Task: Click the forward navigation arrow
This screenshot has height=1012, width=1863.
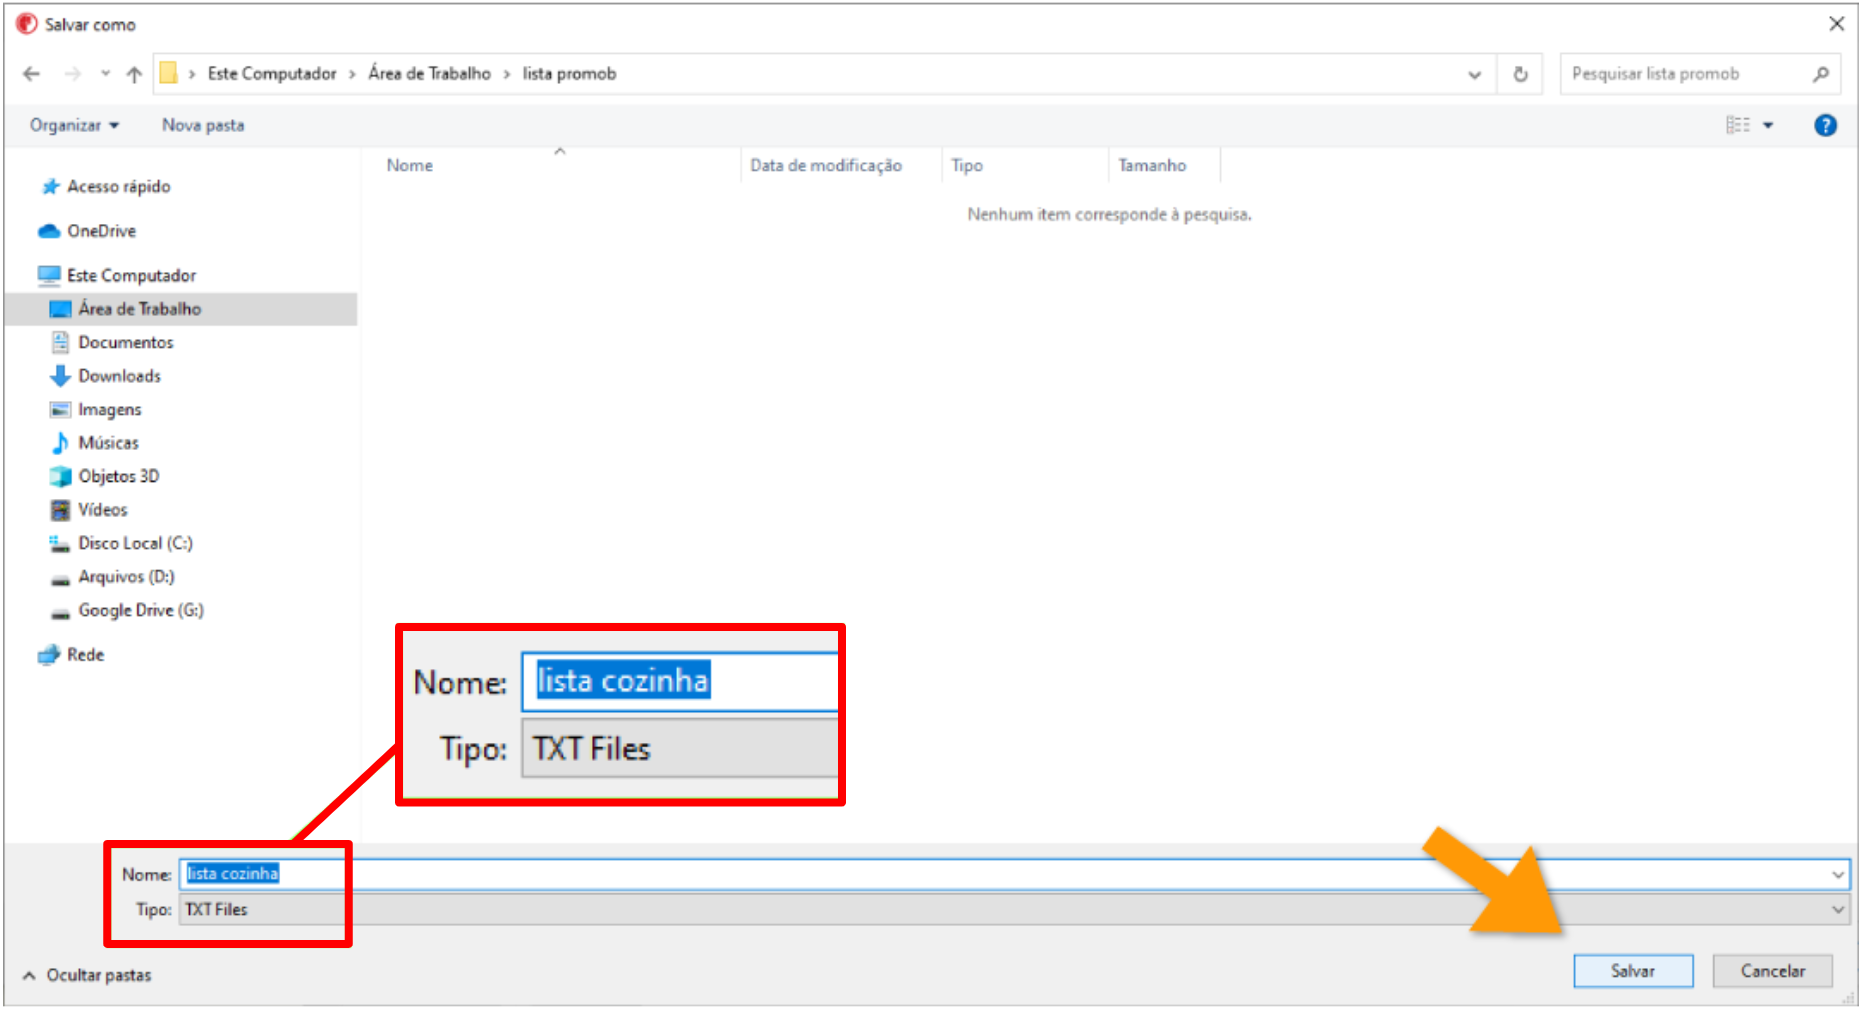Action: (72, 74)
